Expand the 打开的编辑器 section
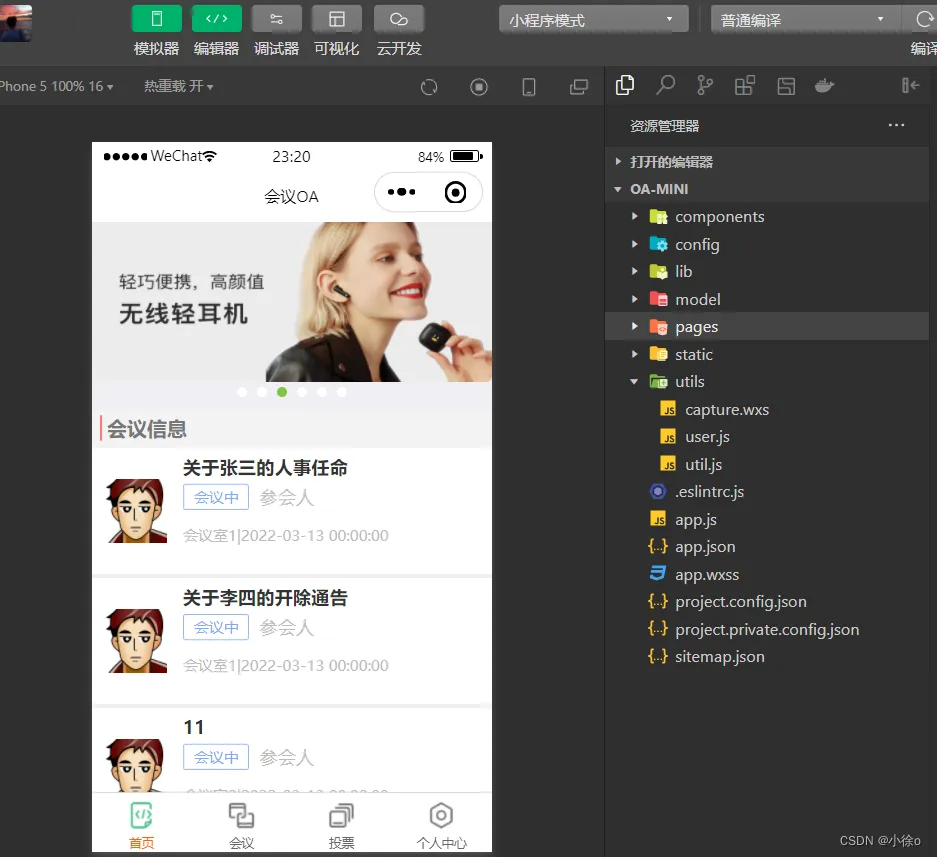 click(x=767, y=162)
